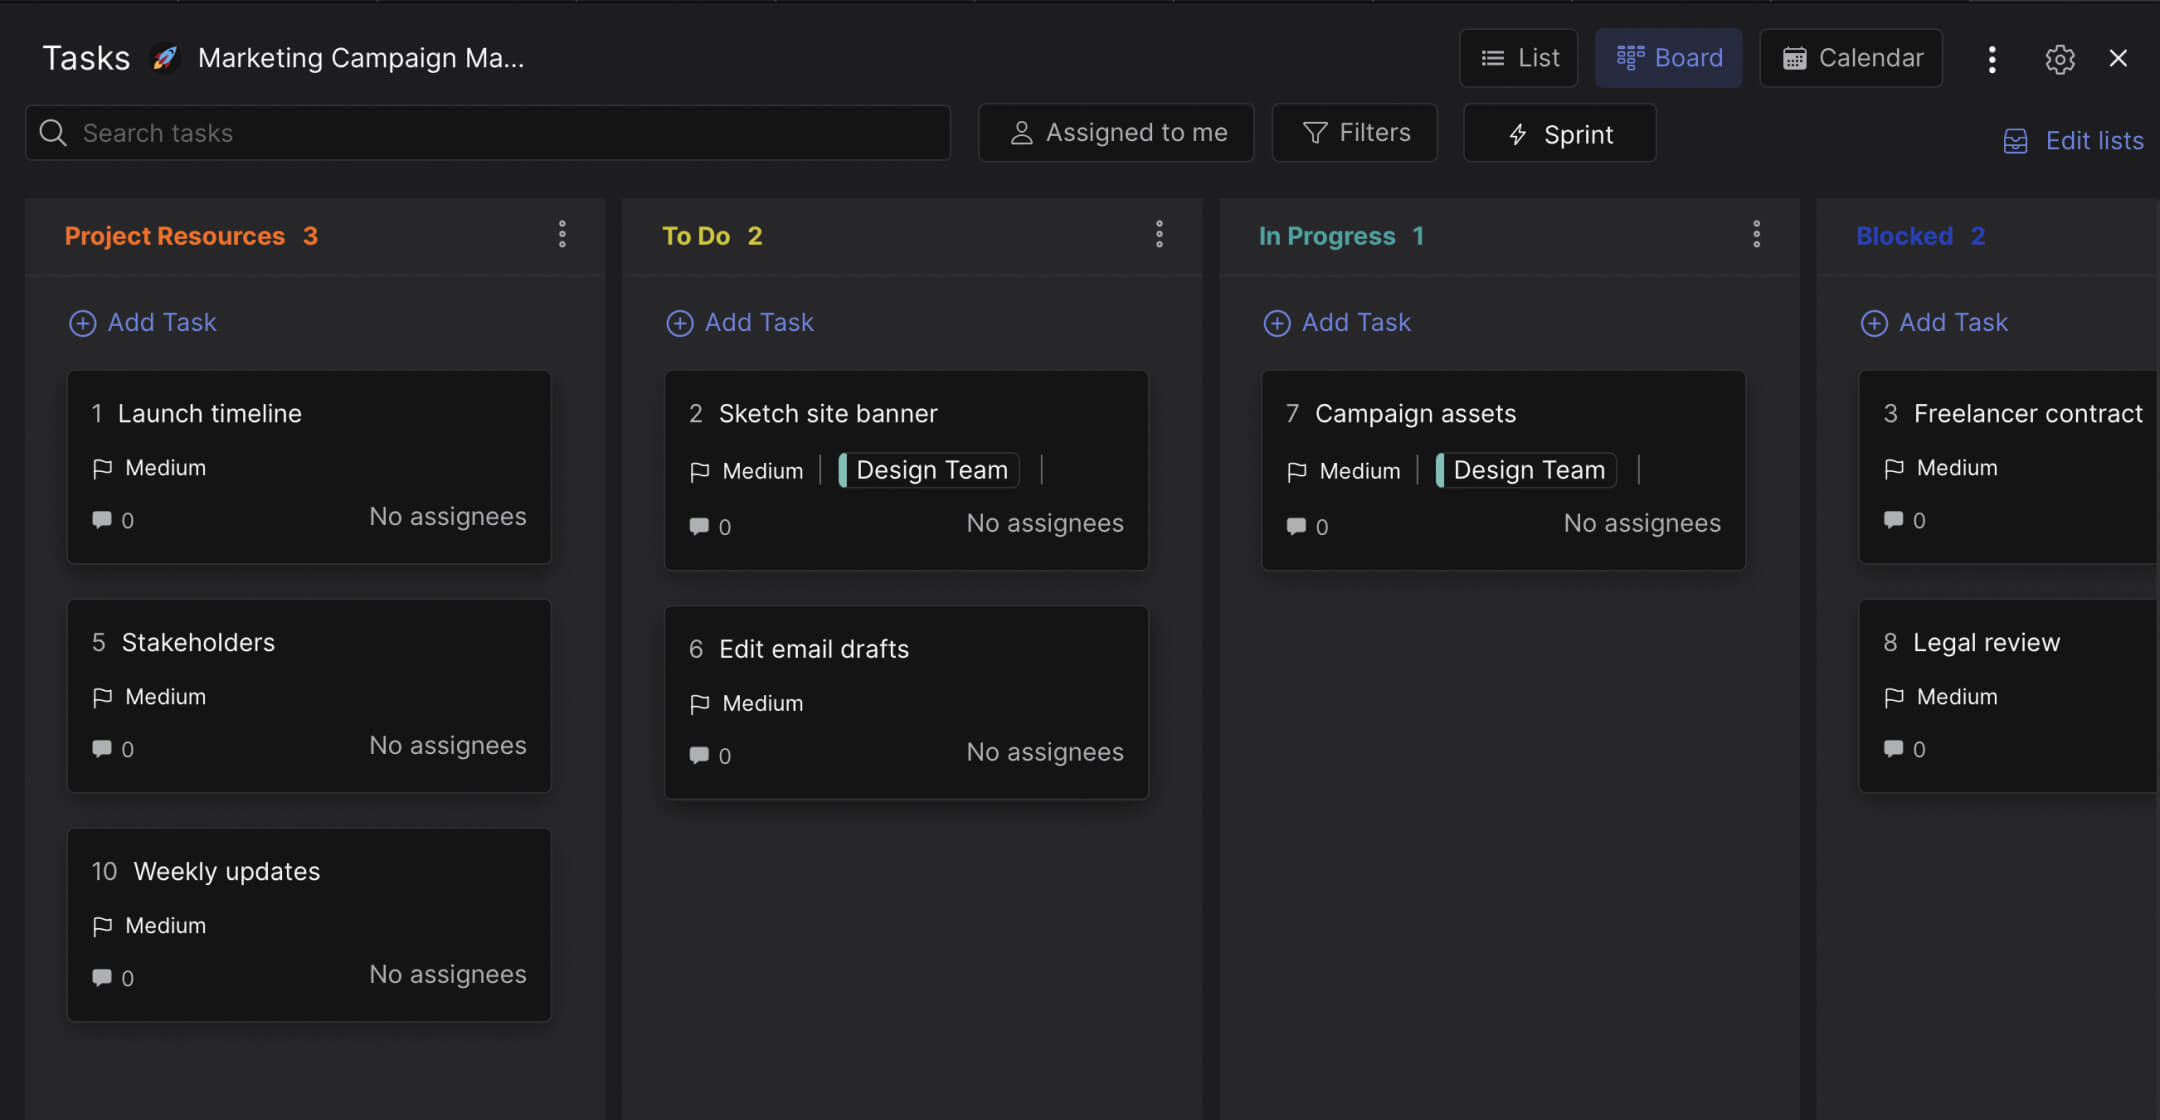
Task: Click the Board view grid icon
Action: pyautogui.click(x=1630, y=57)
